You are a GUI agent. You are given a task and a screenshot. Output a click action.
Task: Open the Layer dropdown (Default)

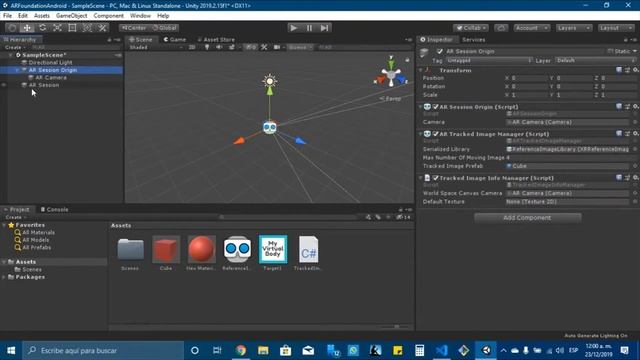click(595, 60)
